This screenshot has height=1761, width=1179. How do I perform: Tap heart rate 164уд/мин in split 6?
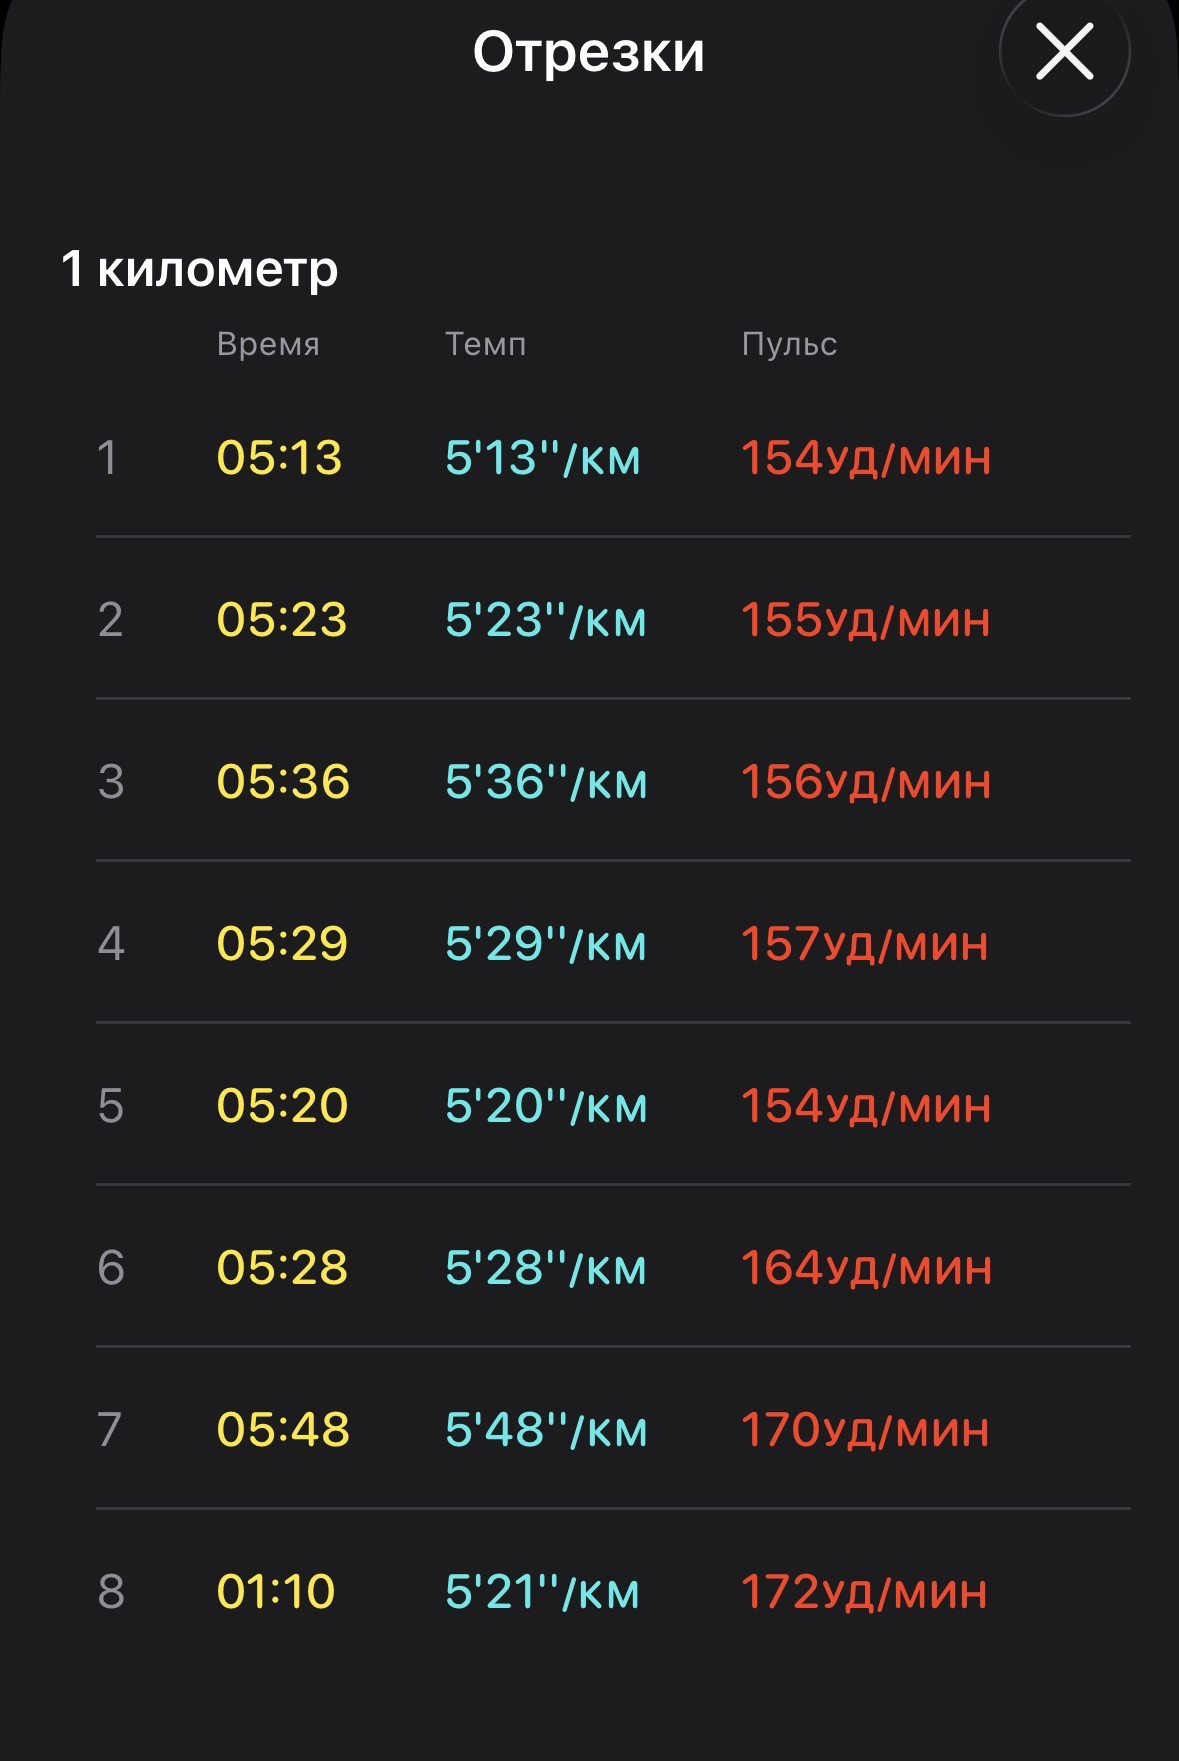click(x=866, y=1268)
